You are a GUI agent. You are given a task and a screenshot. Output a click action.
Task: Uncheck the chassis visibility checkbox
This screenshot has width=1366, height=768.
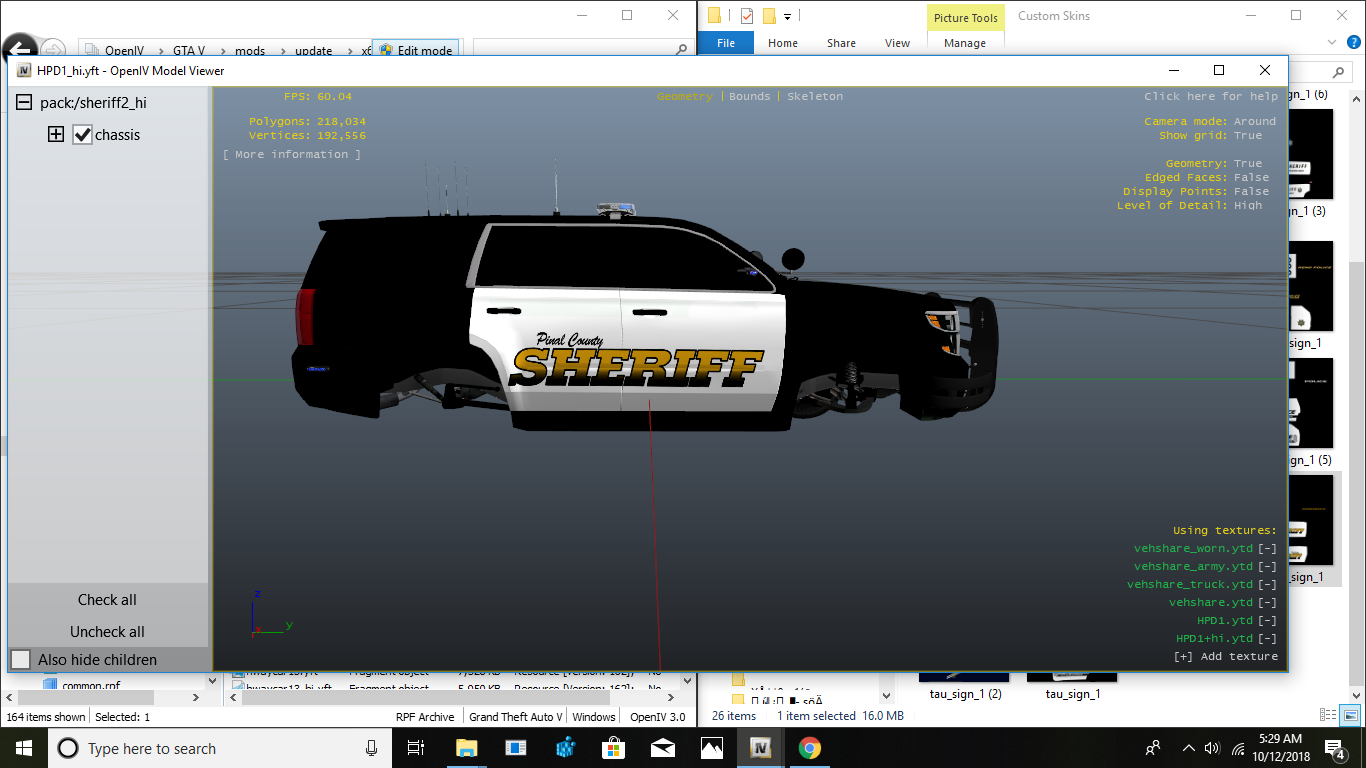pos(83,135)
